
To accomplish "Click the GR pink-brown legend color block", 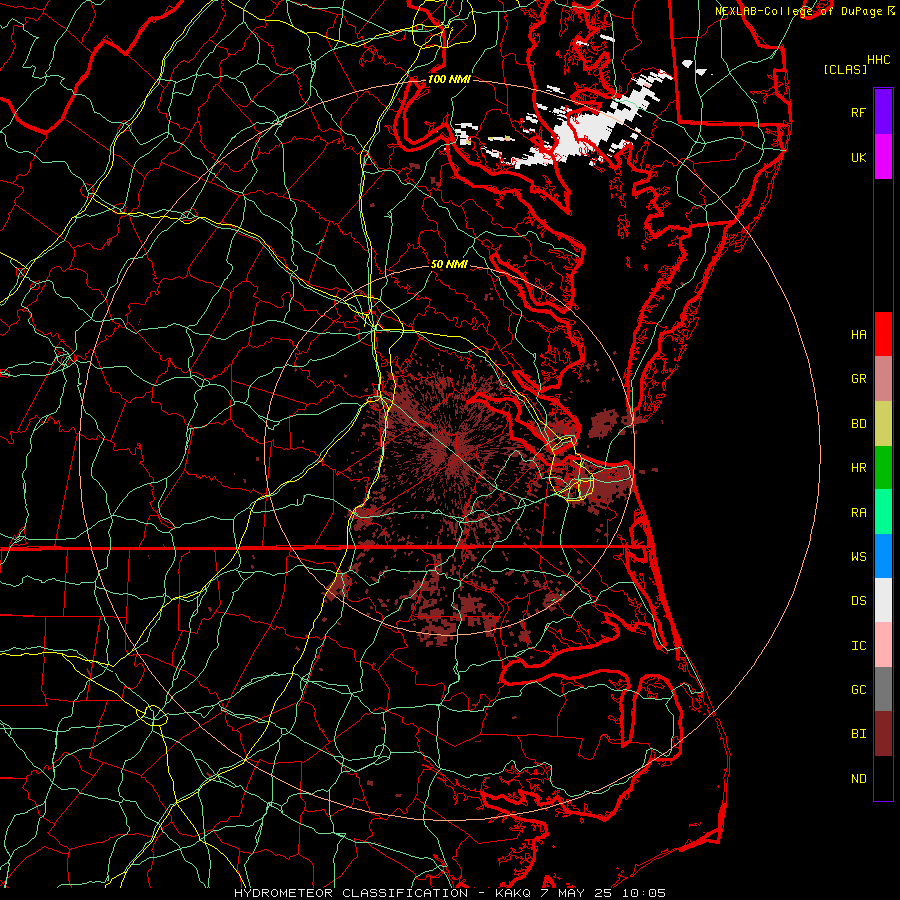I will coord(883,379).
